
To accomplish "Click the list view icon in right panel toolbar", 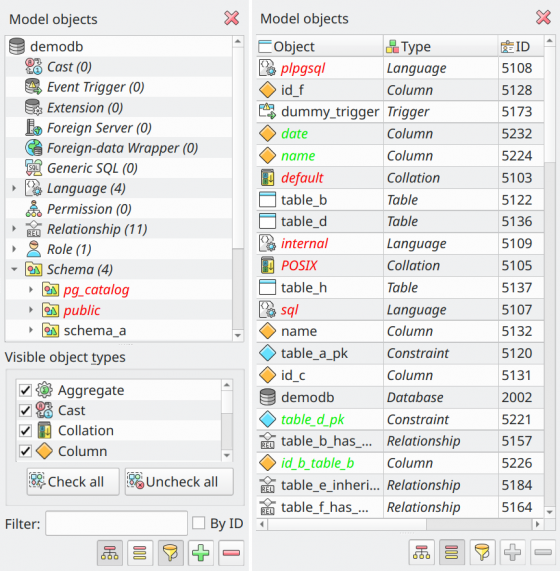I will point(451,552).
